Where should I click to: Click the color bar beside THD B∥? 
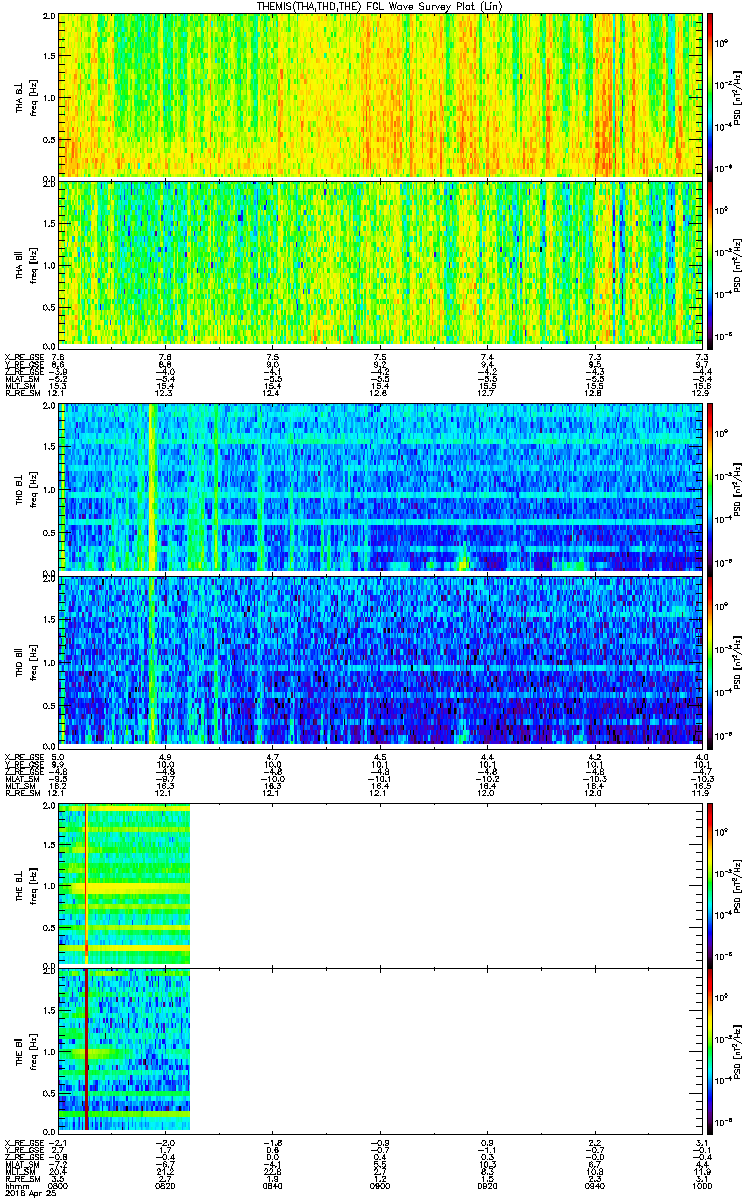click(711, 660)
